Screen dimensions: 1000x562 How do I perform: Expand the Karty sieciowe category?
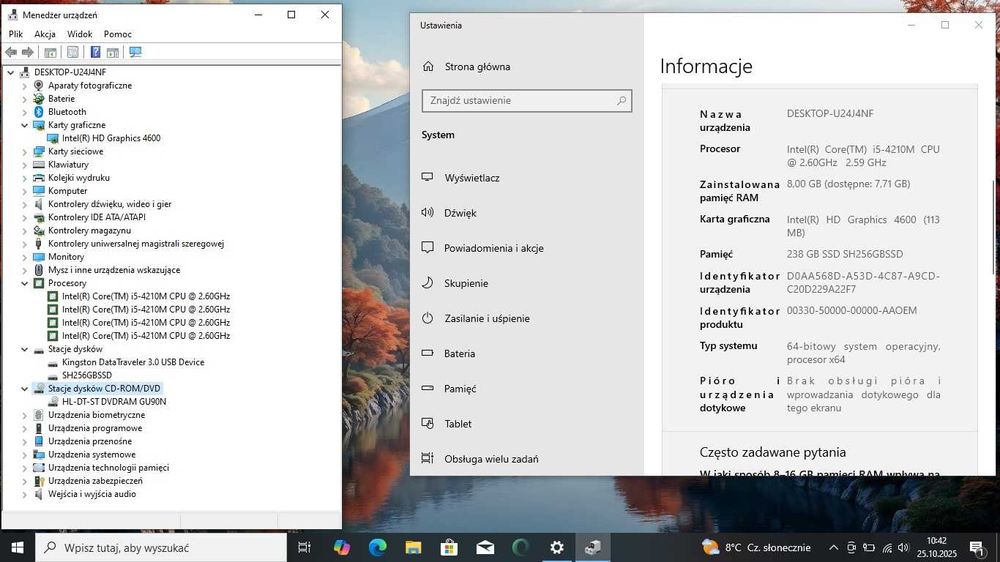click(x=24, y=151)
